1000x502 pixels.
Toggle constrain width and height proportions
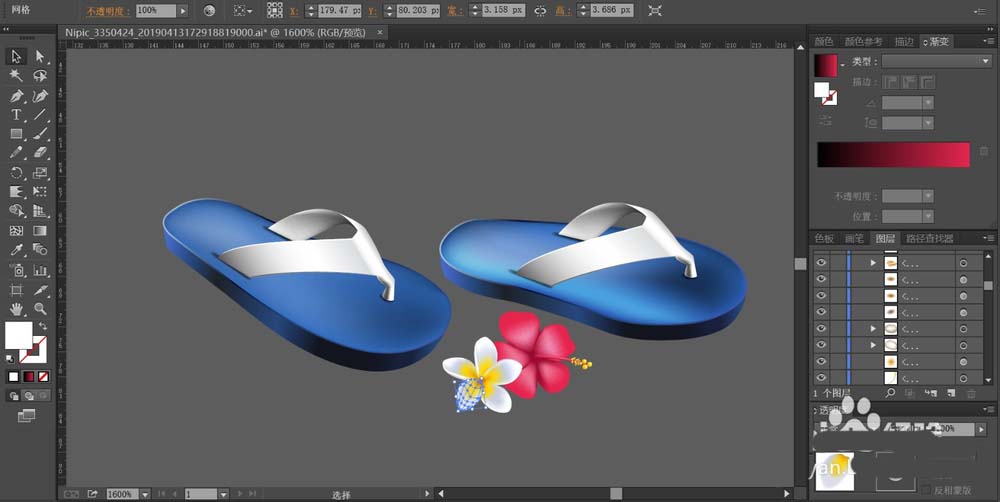pyautogui.click(x=540, y=11)
